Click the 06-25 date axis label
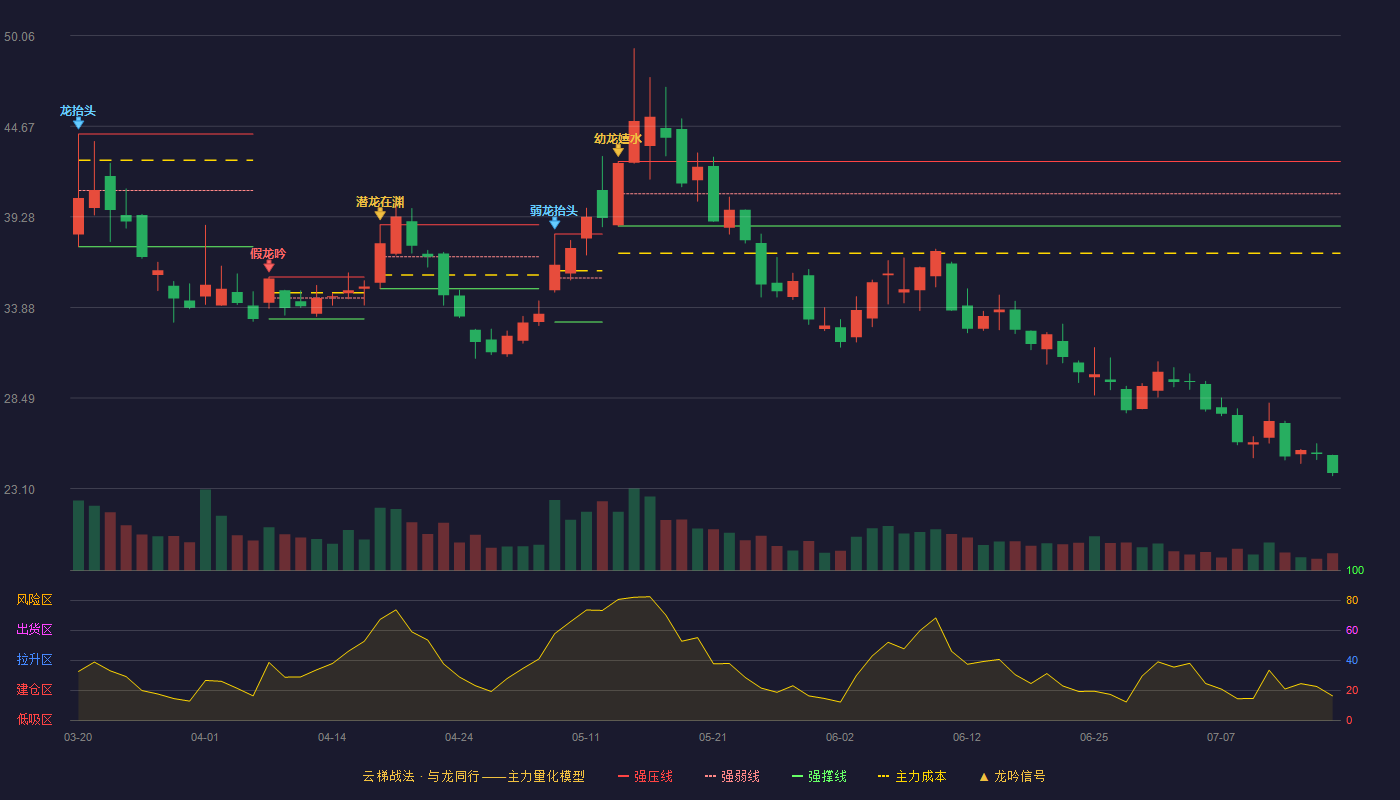Viewport: 1400px width, 800px height. (x=1094, y=737)
